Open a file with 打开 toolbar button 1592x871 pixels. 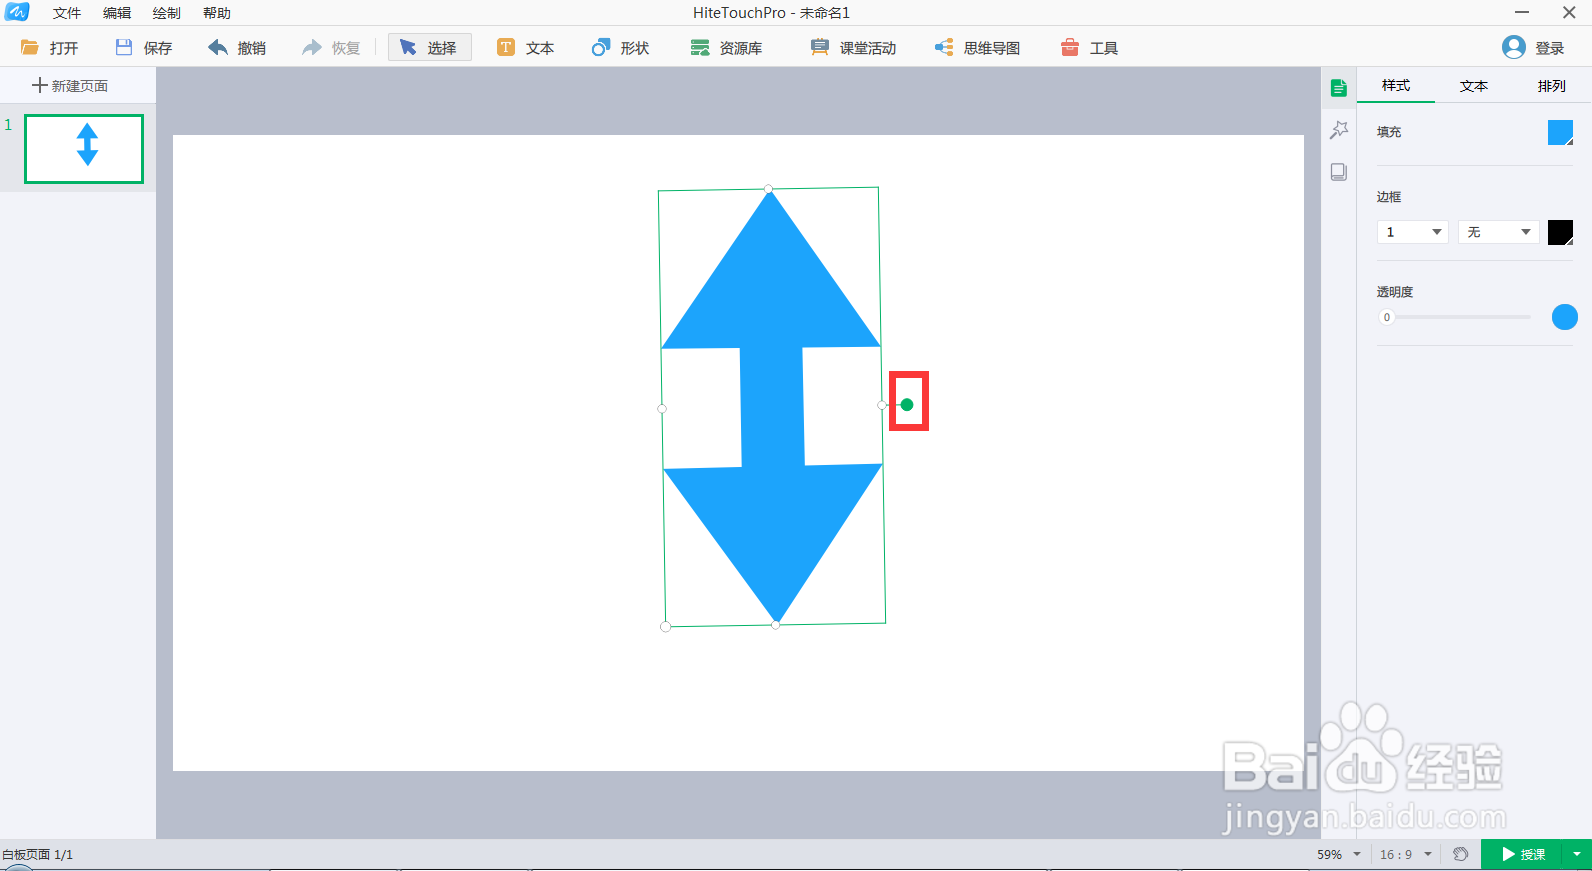tap(49, 48)
